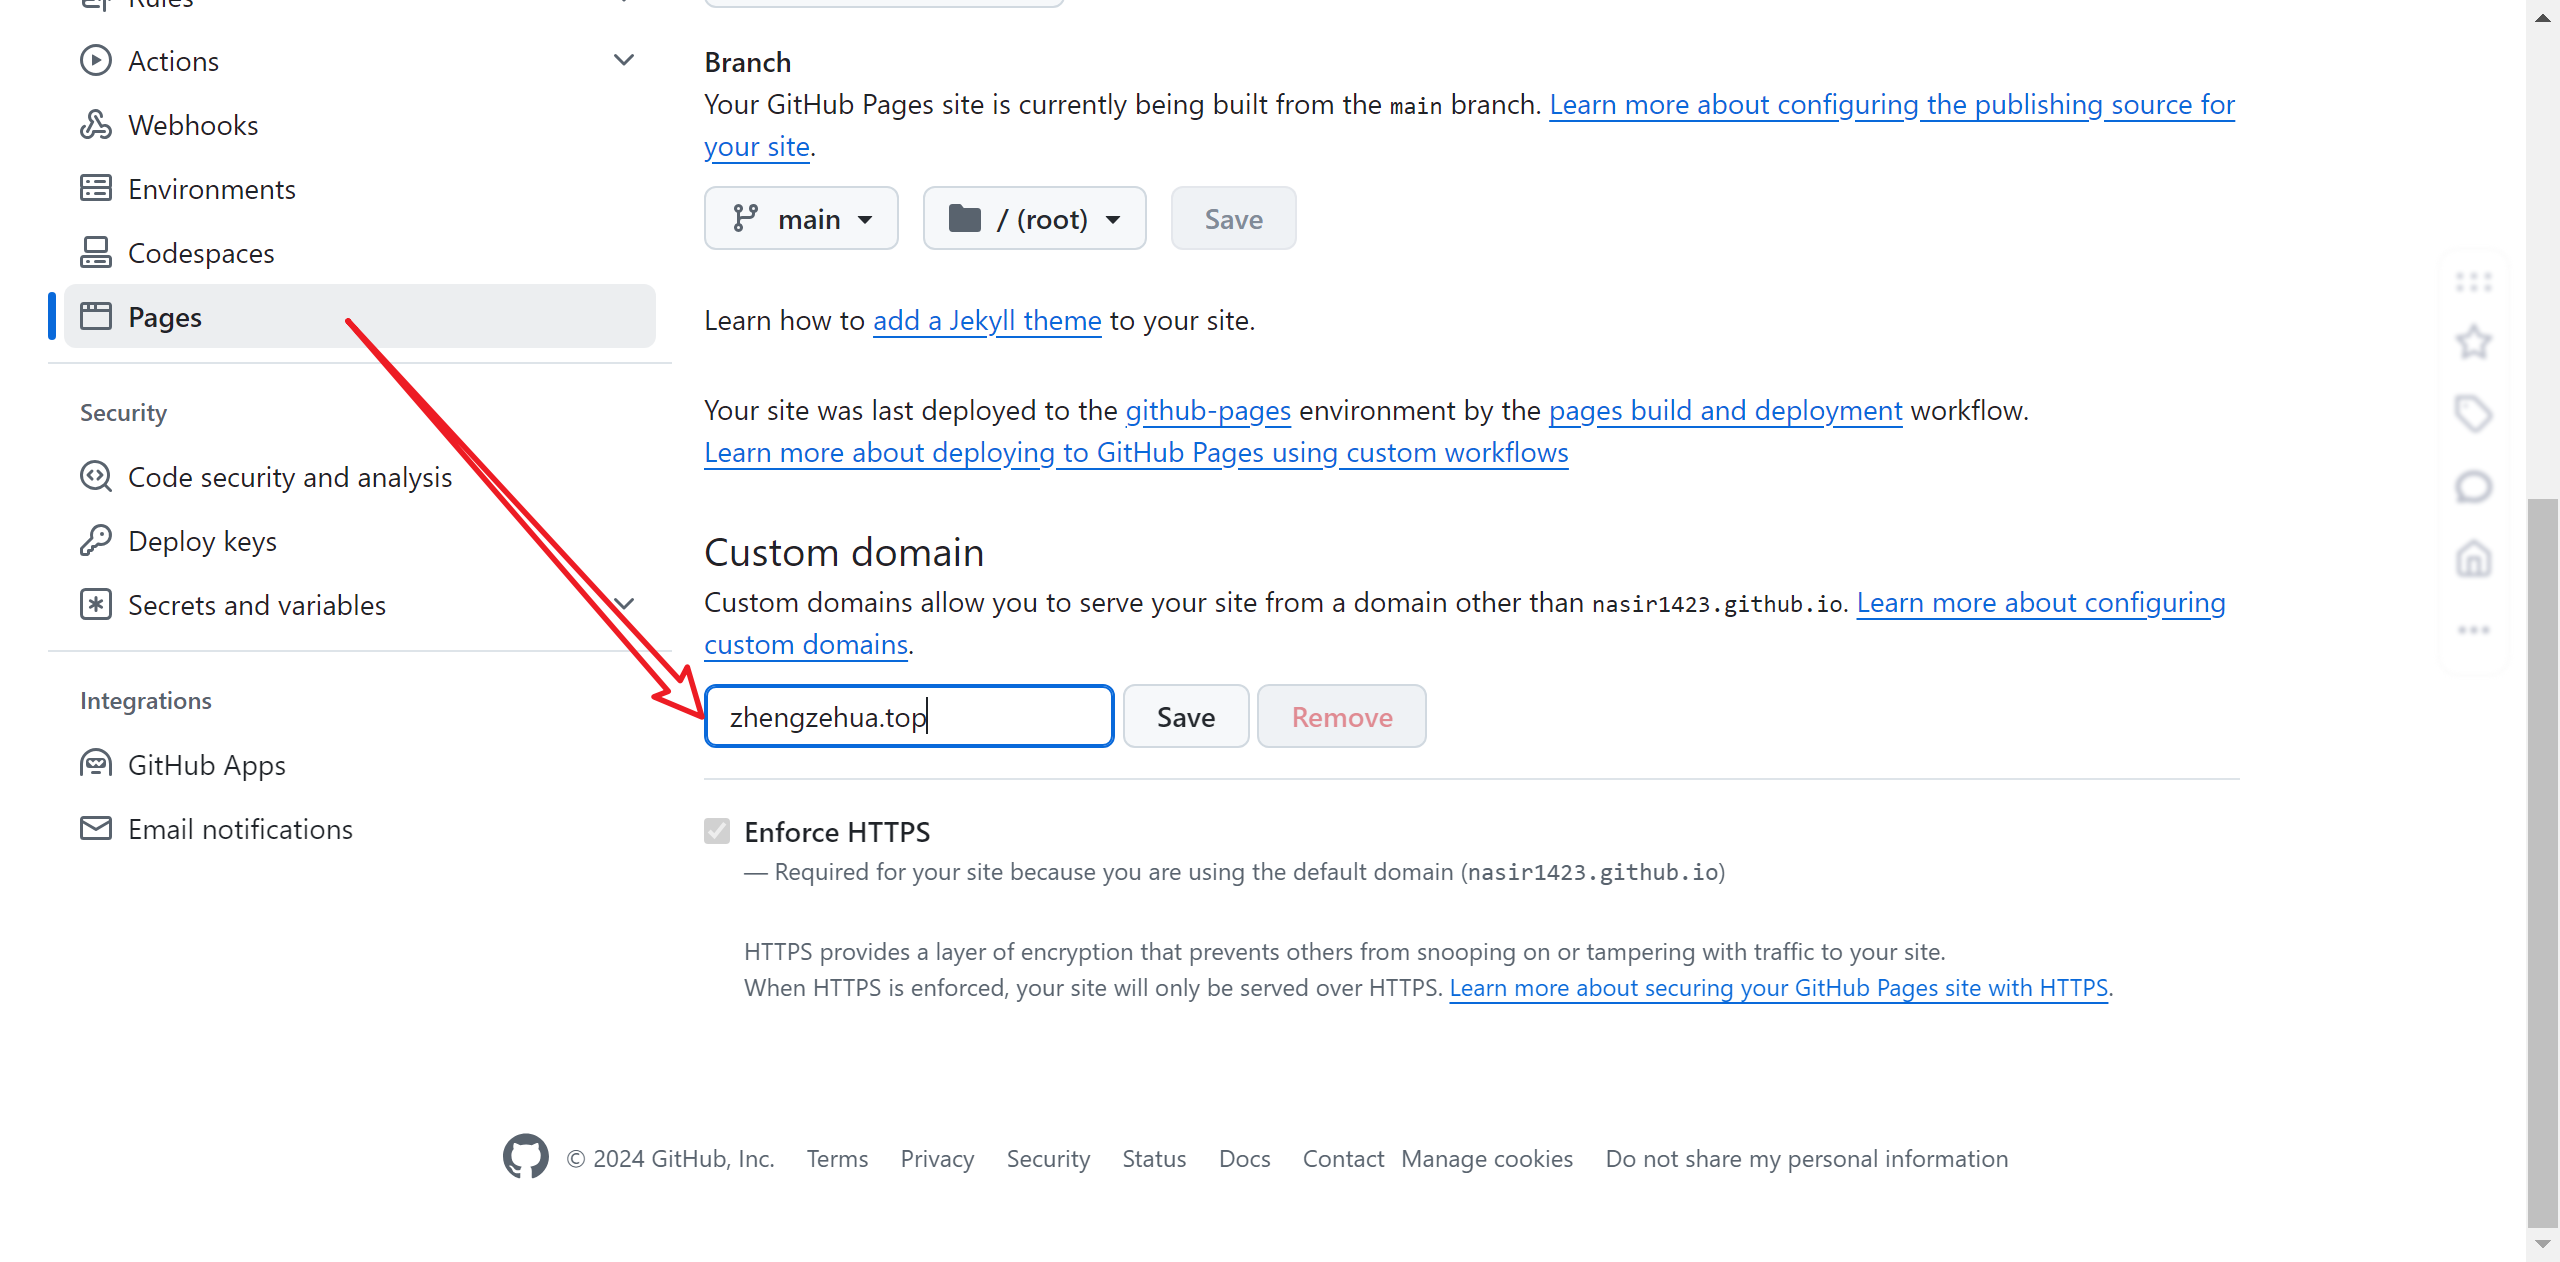Click the chat bubble icon in side panel
The image size is (2560, 1262).
[2474, 487]
